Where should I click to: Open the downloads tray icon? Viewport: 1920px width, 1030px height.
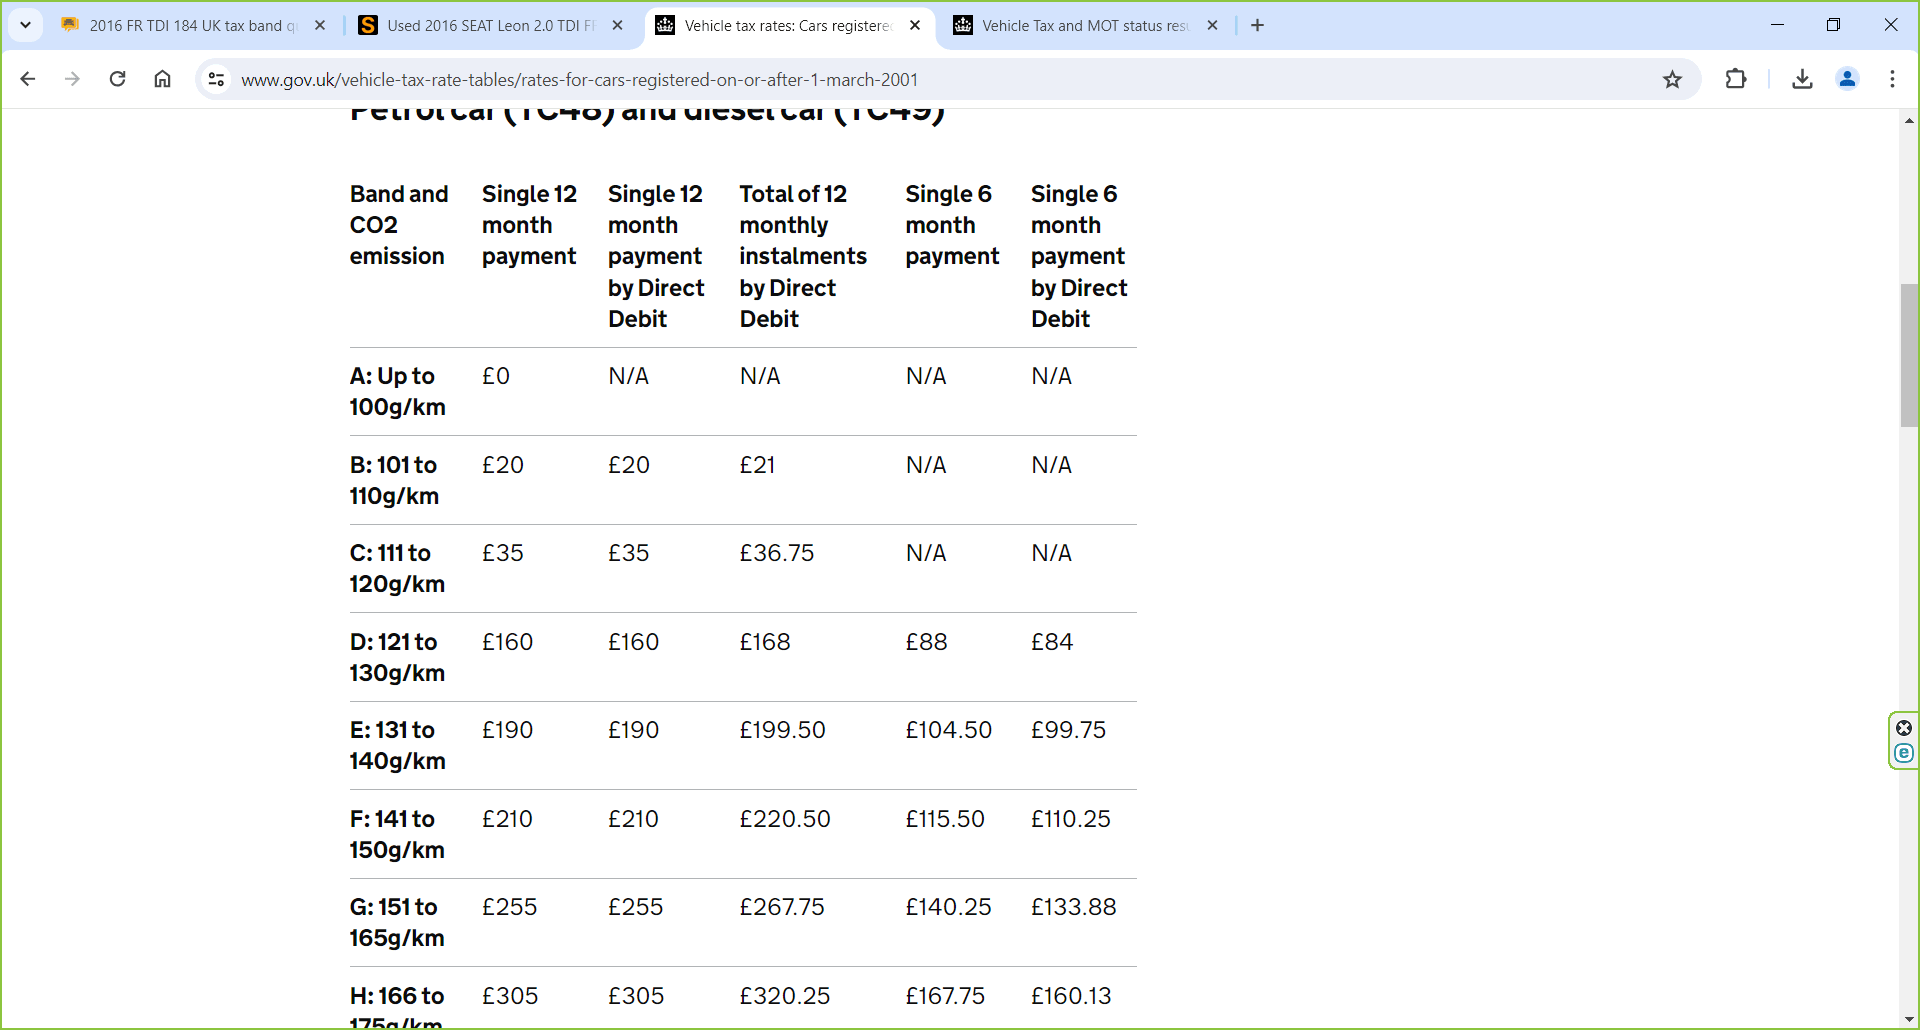[1802, 79]
